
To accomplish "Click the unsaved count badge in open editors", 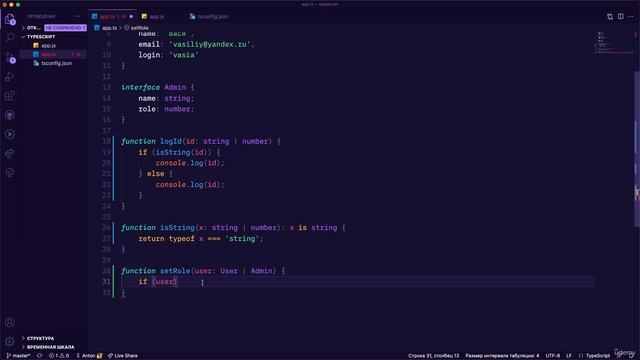I will click(65, 28).
